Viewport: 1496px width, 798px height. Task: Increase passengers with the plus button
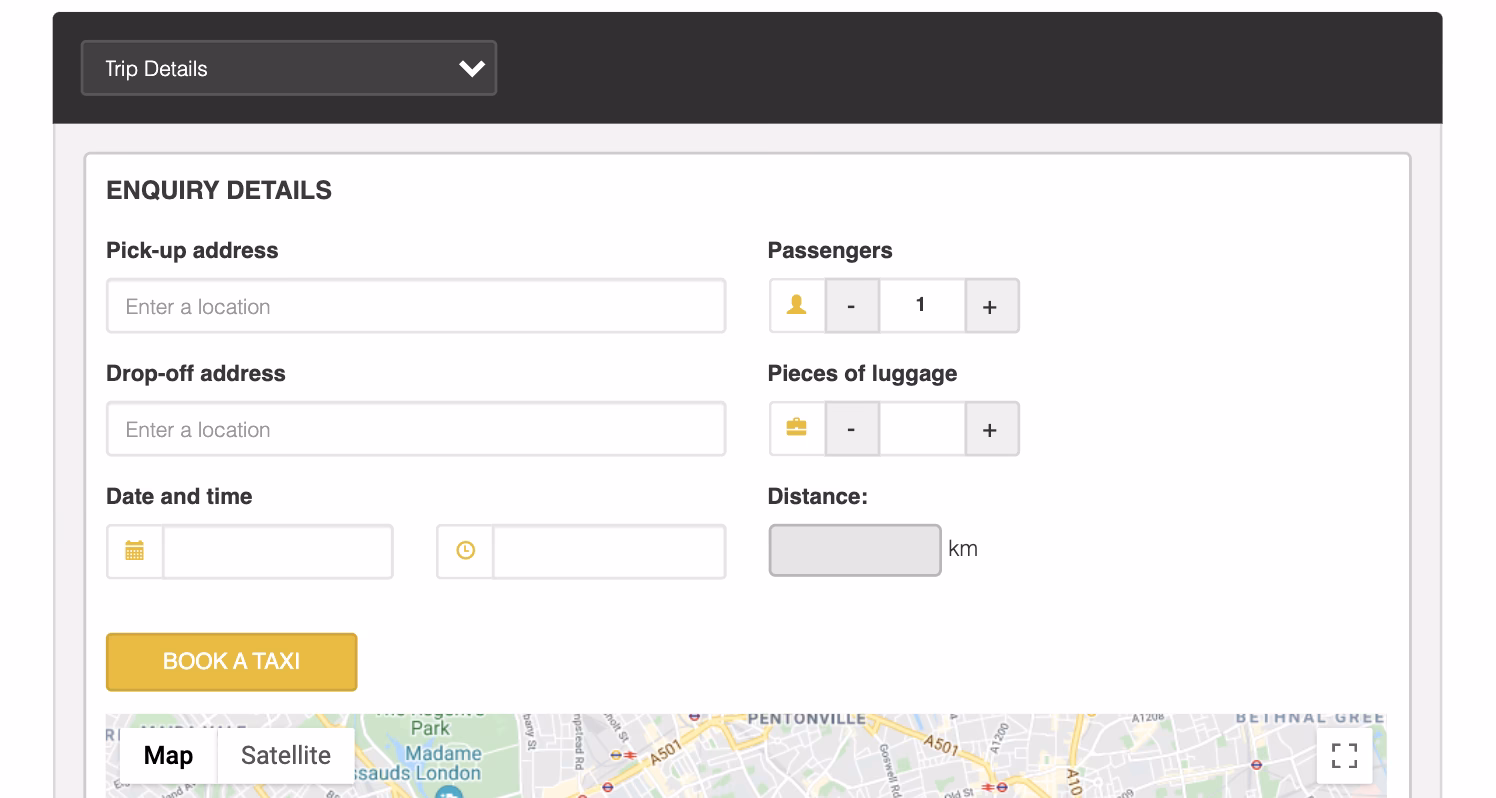[x=991, y=305]
